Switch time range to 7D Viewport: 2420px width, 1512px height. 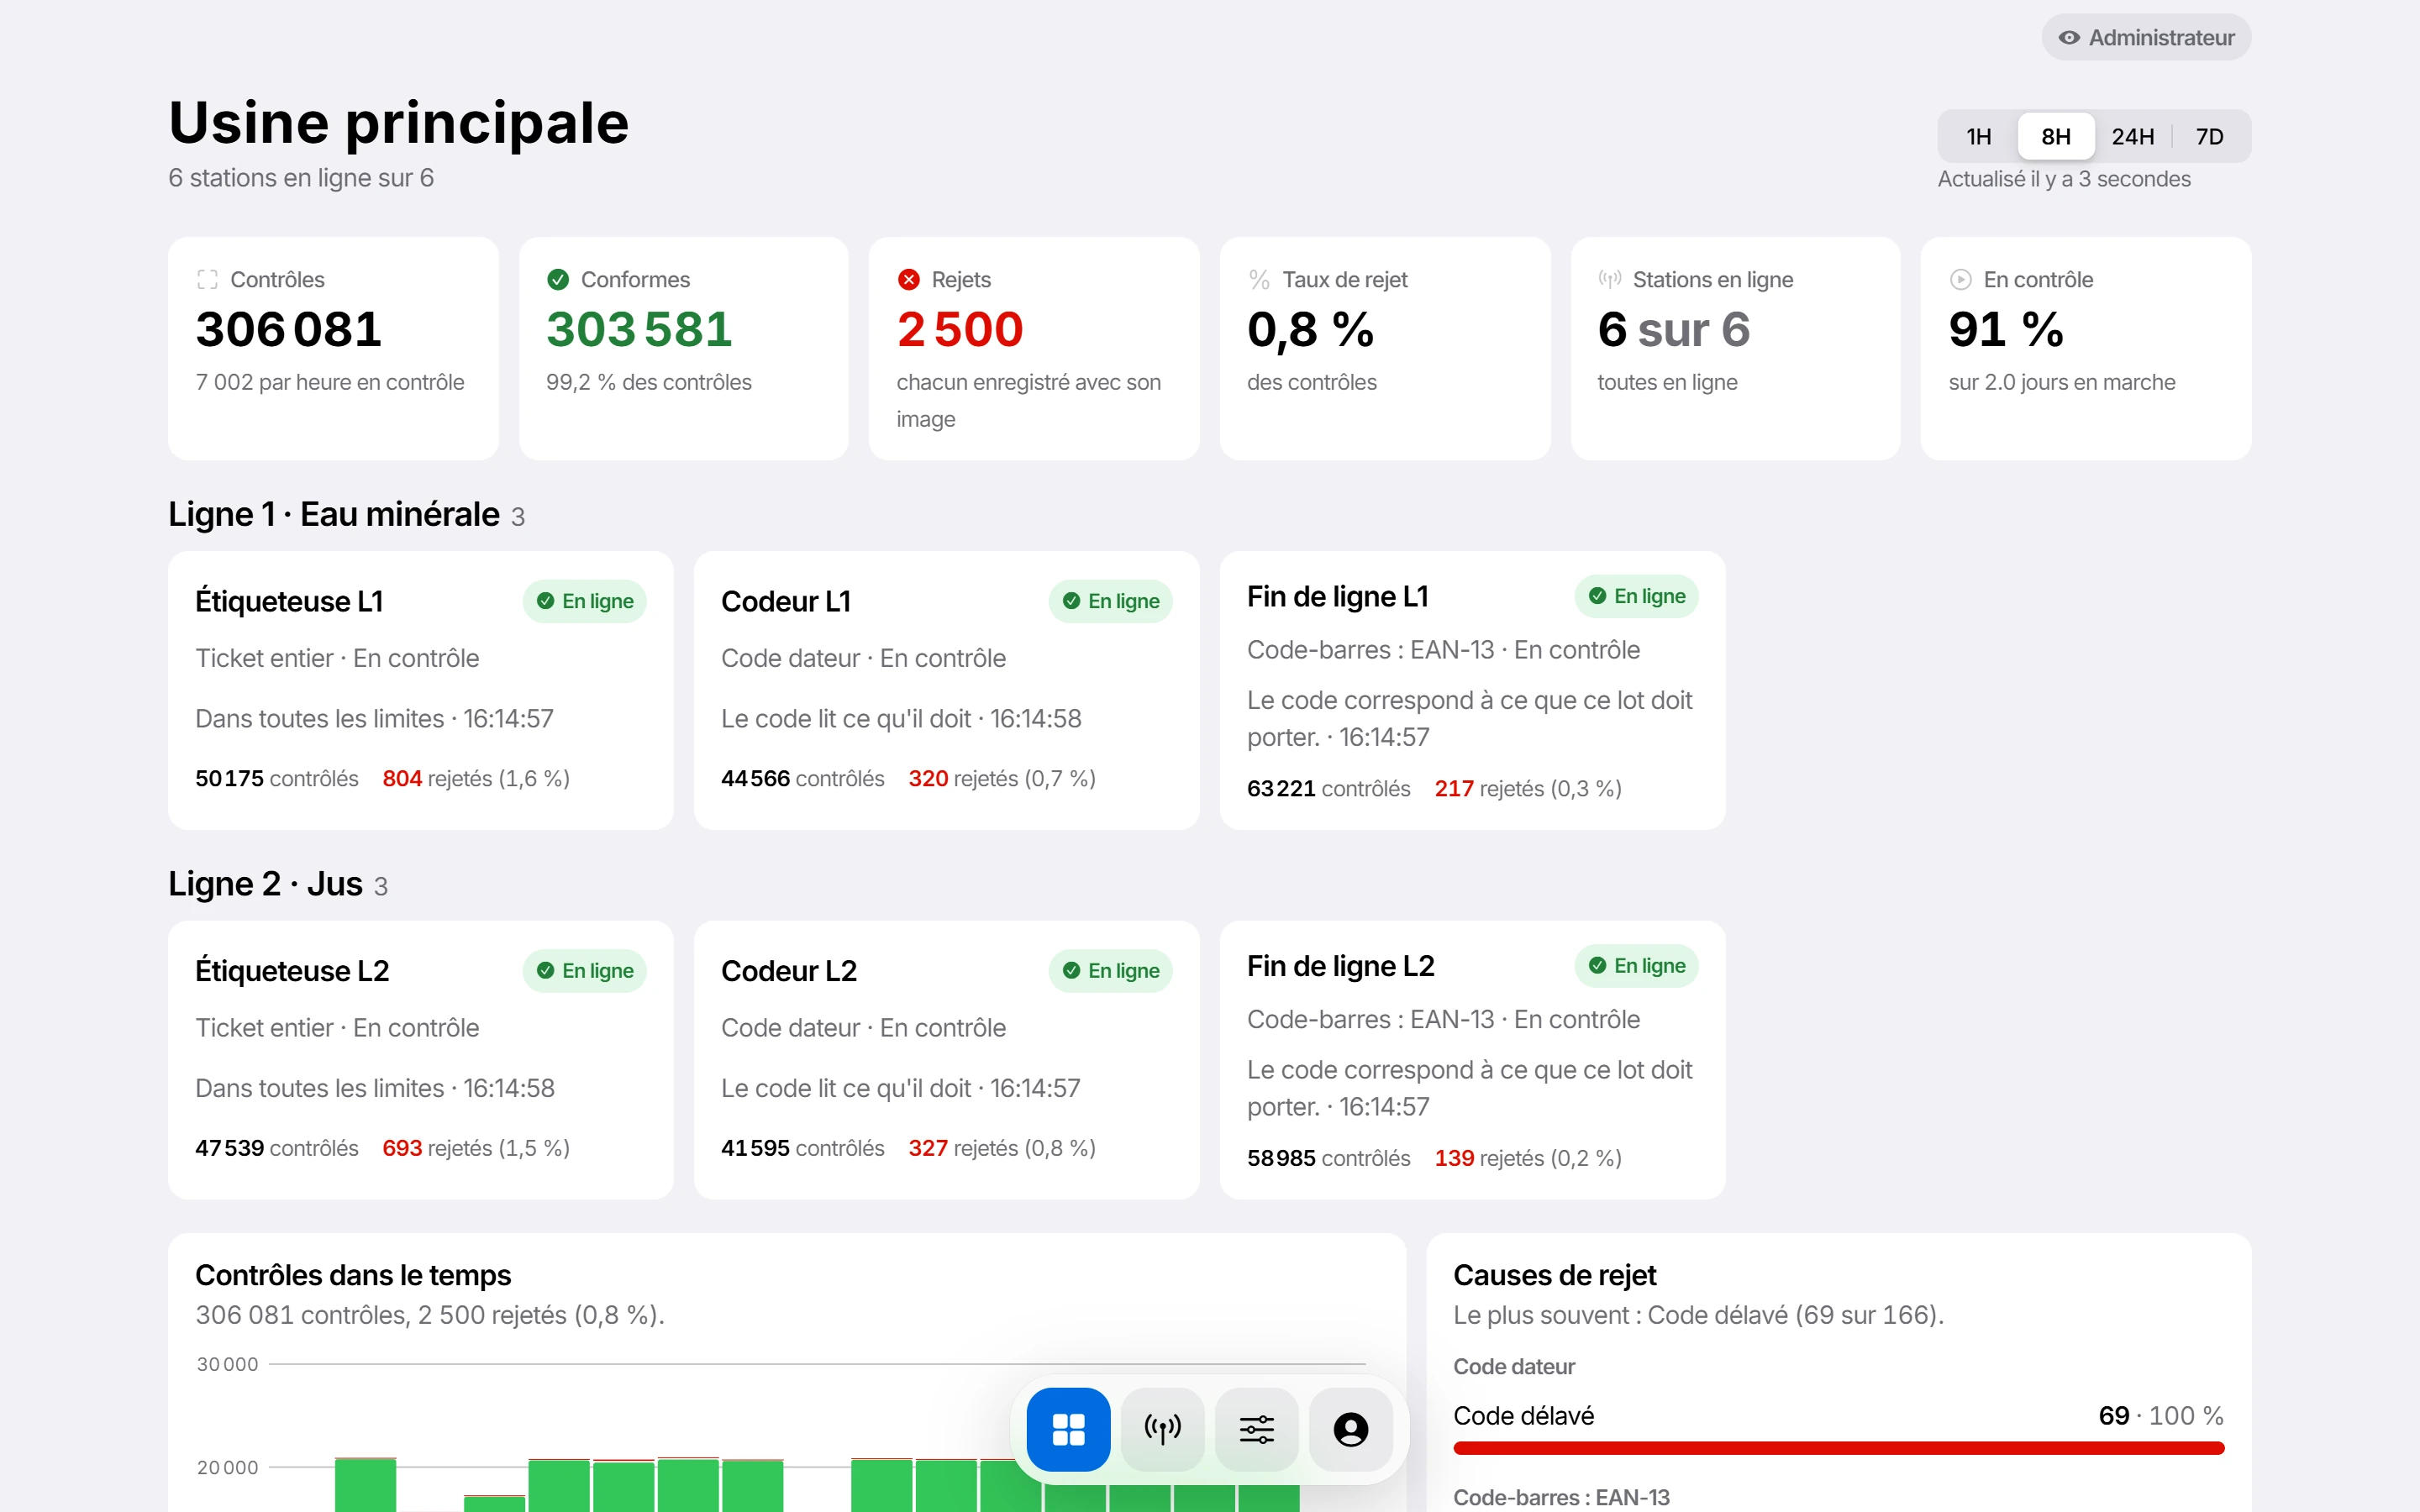[x=2209, y=136]
